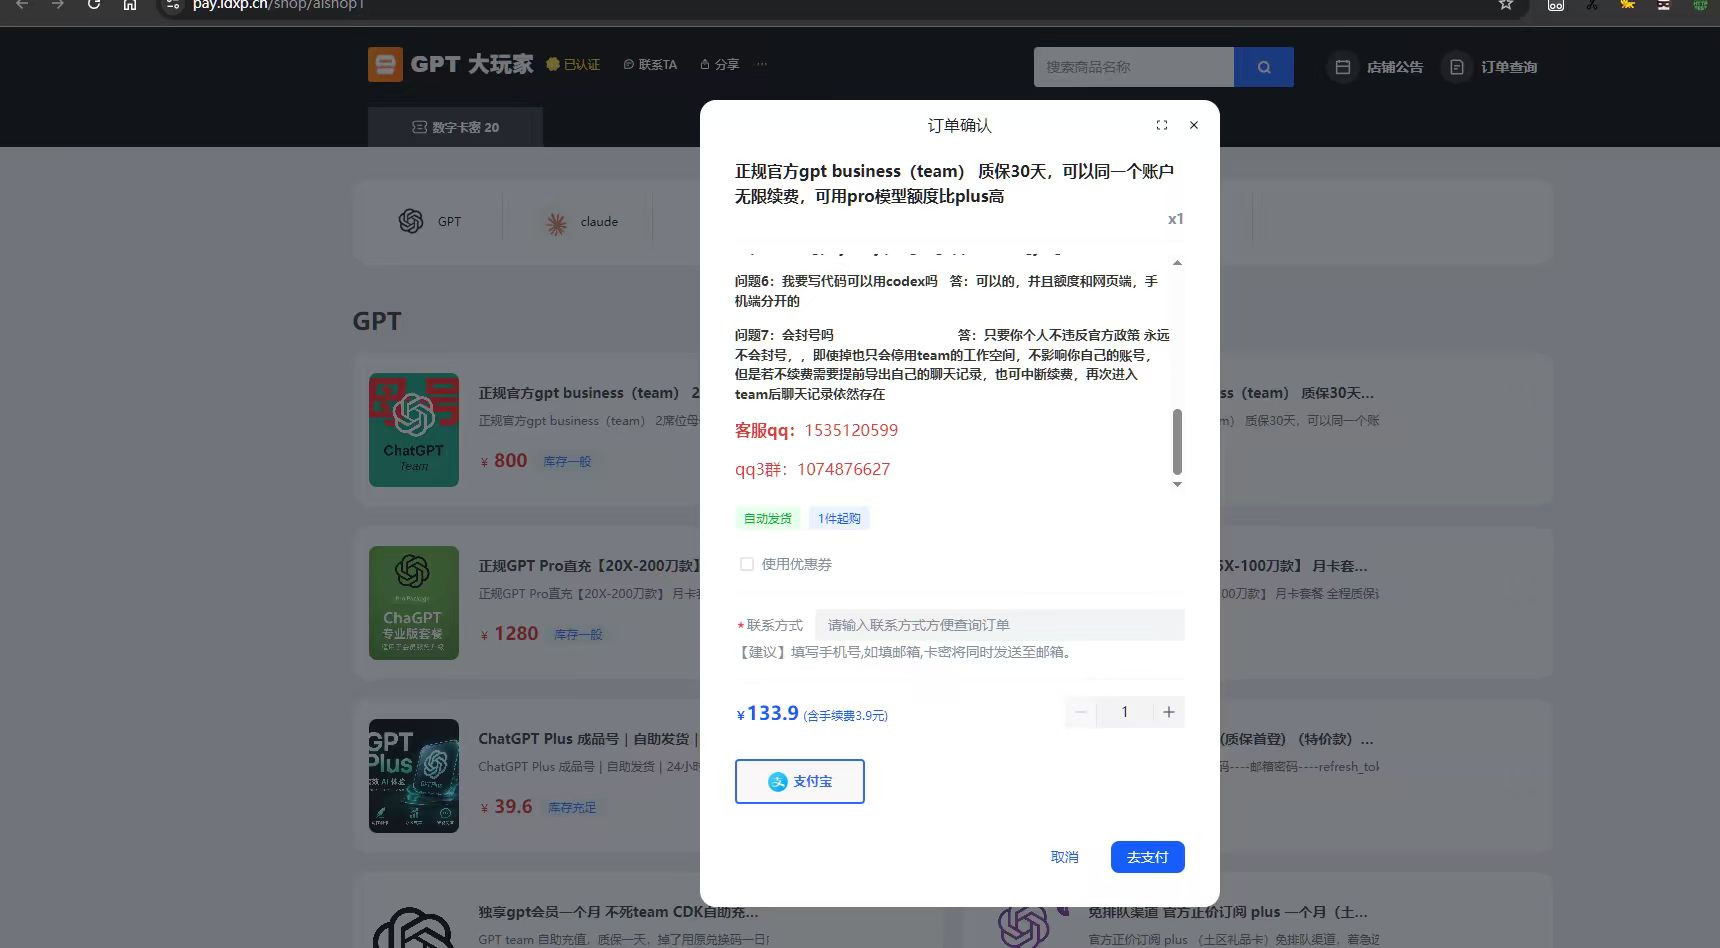The height and width of the screenshot is (948, 1720).
Task: Click the 取消 button
Action: tap(1064, 857)
